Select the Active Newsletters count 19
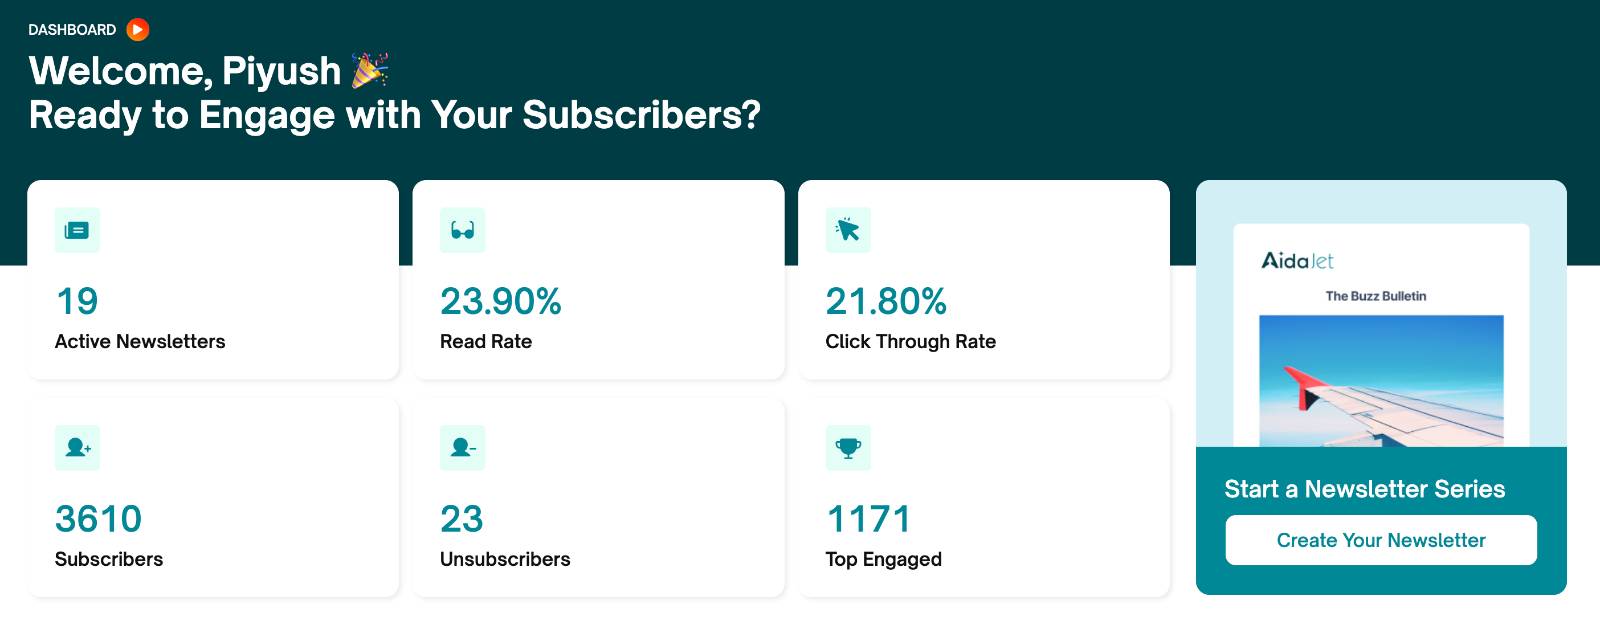 pyautogui.click(x=75, y=301)
